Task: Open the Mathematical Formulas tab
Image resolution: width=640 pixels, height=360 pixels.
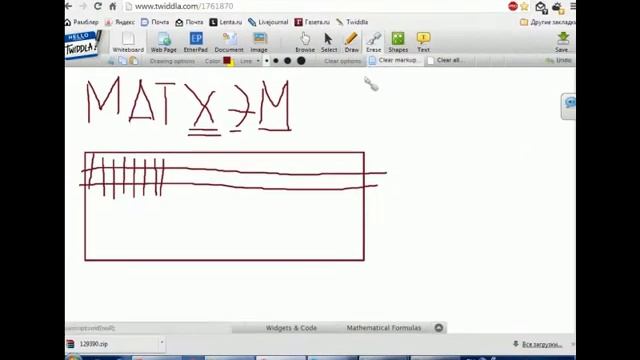Action: tap(384, 328)
